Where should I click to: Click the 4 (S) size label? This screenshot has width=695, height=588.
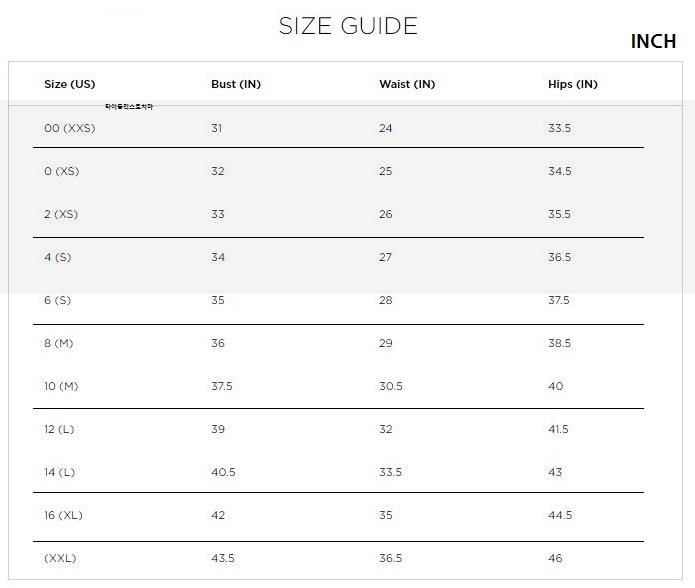click(x=58, y=258)
